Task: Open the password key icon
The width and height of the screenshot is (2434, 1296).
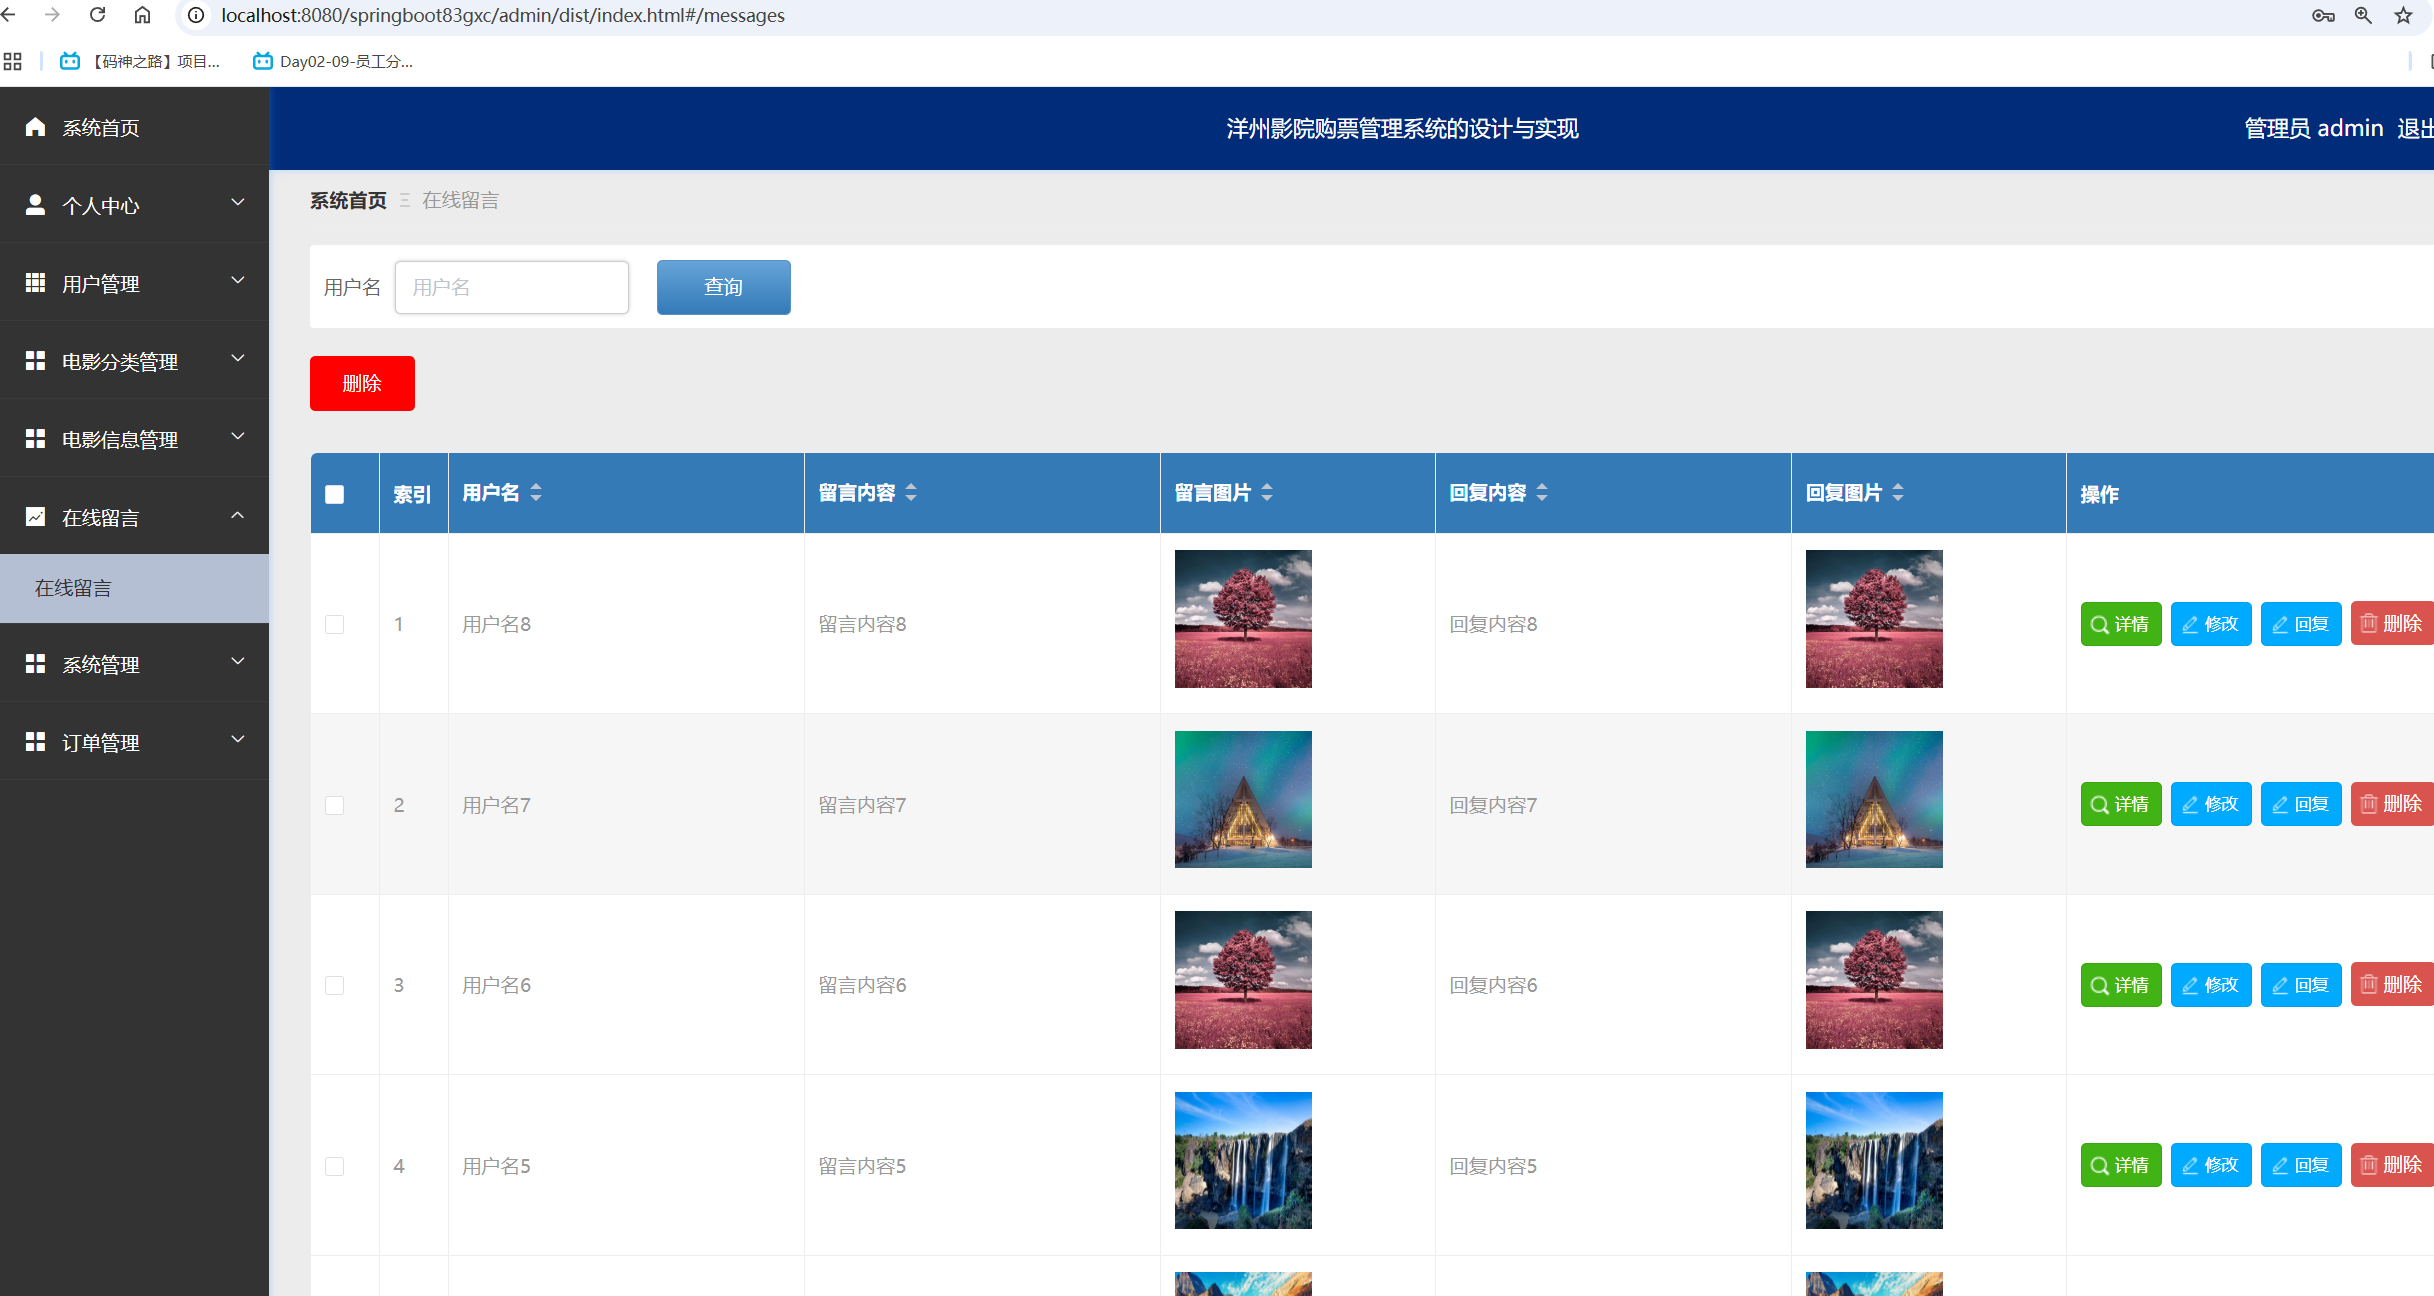Action: click(x=2323, y=15)
